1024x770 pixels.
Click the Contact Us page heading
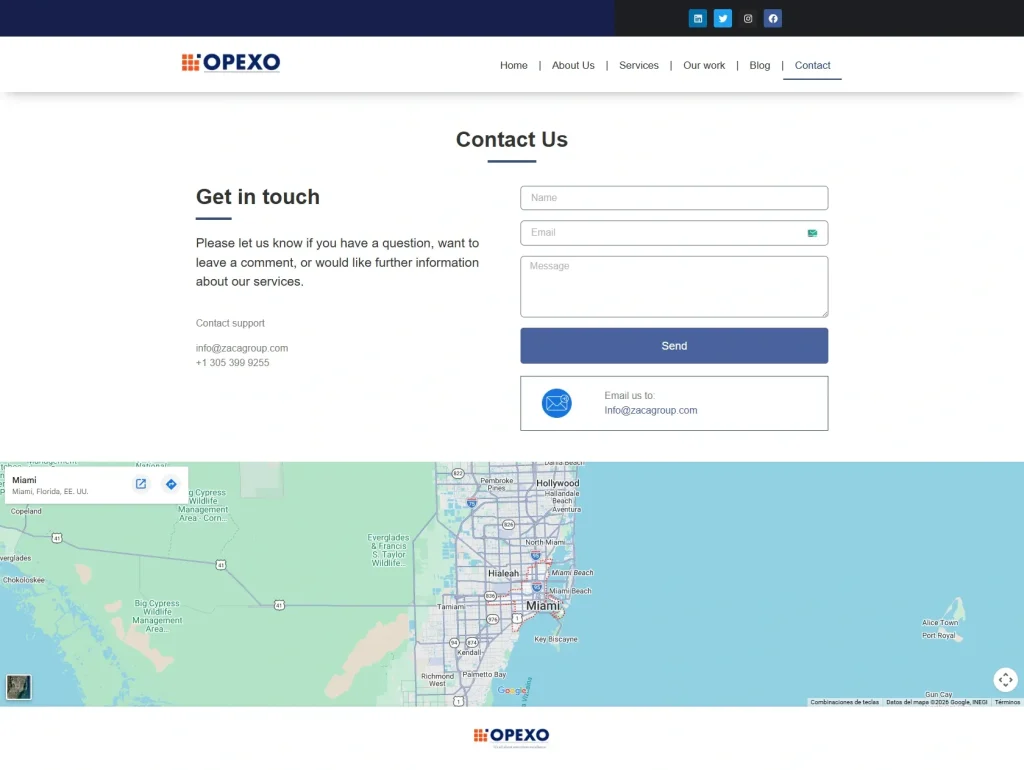[x=511, y=139]
